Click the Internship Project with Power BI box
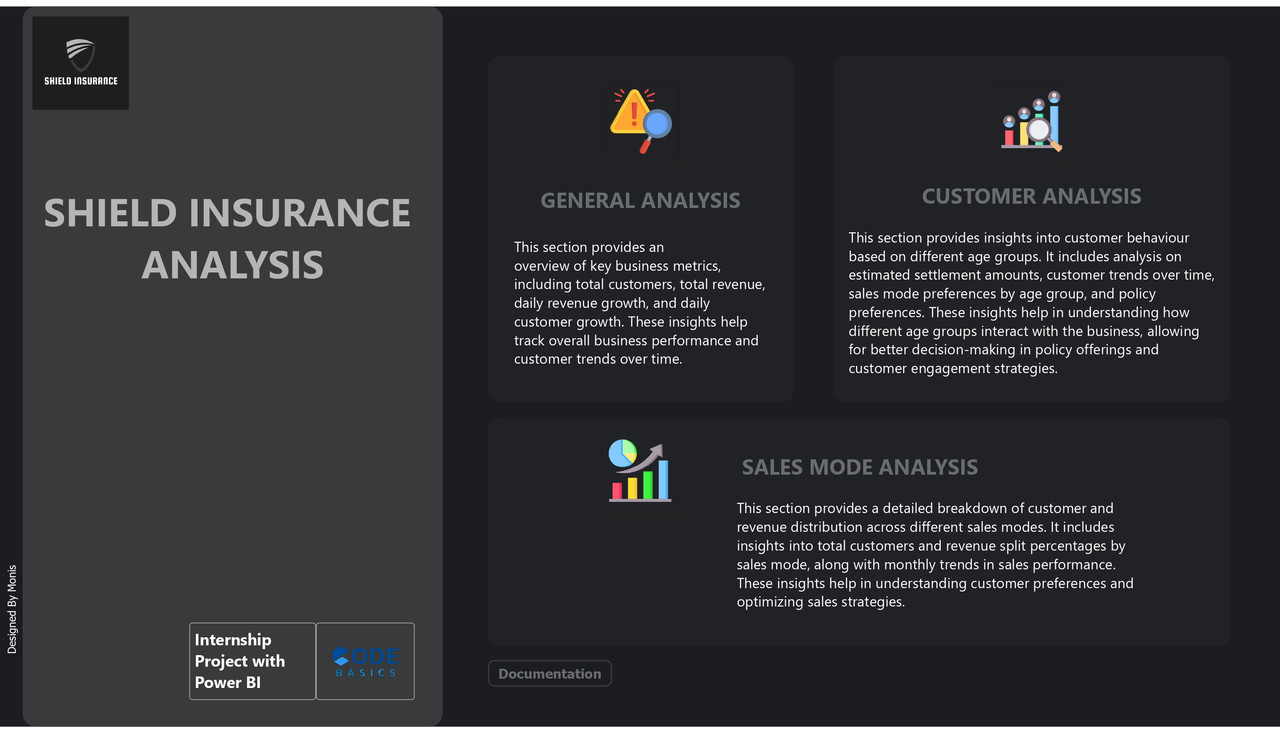 point(252,661)
